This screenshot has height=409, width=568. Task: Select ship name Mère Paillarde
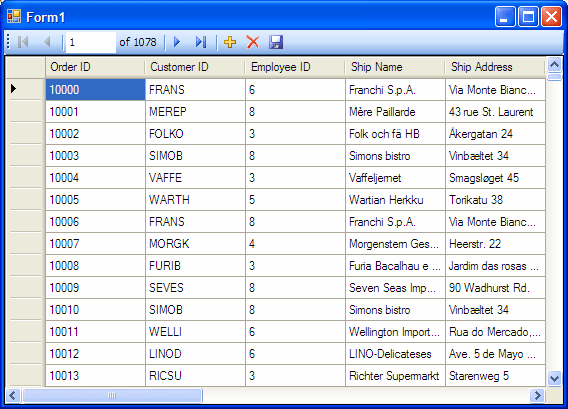pos(395,112)
